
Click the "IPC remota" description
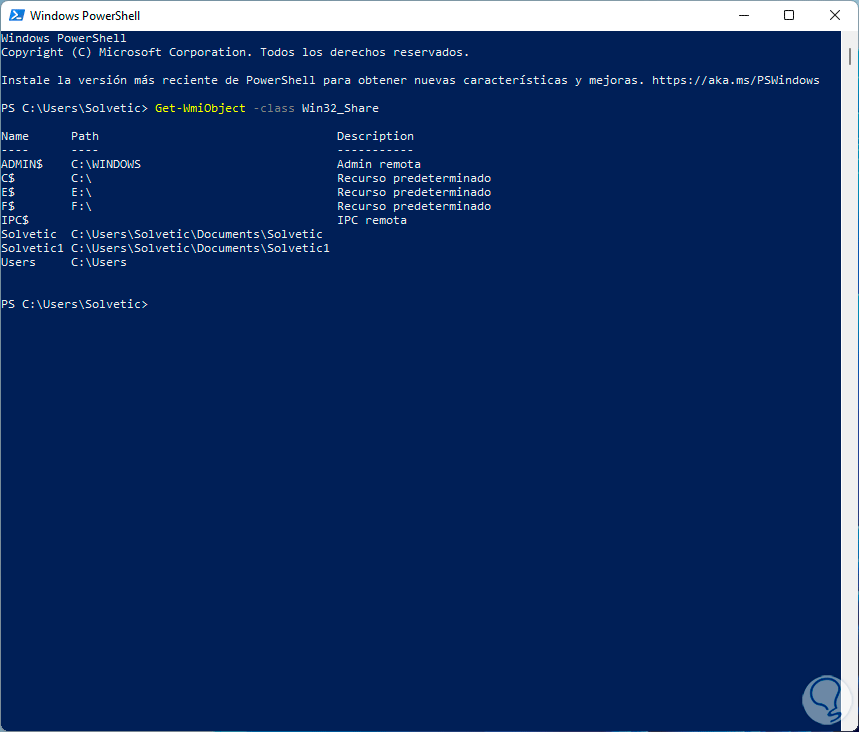tap(372, 220)
